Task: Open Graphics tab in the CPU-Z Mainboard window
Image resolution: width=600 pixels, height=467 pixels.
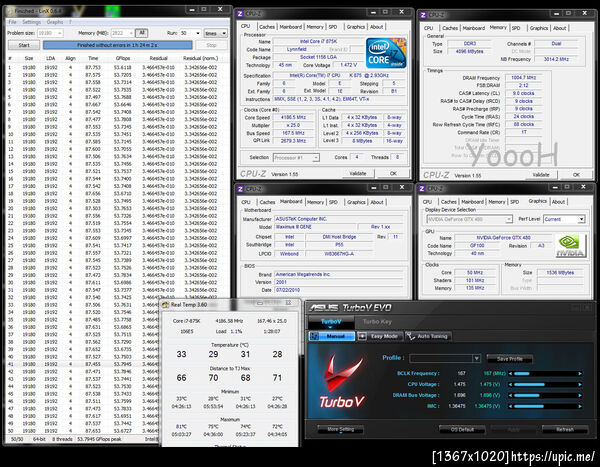Action: pos(356,202)
